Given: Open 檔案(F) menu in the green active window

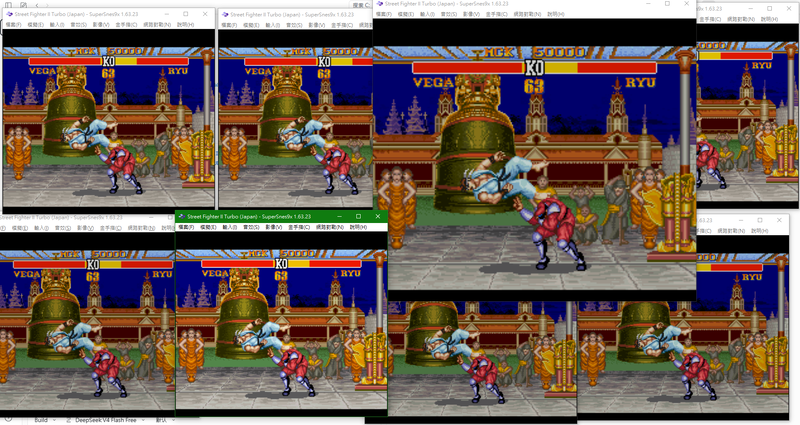Looking at the screenshot, I should (x=186, y=227).
